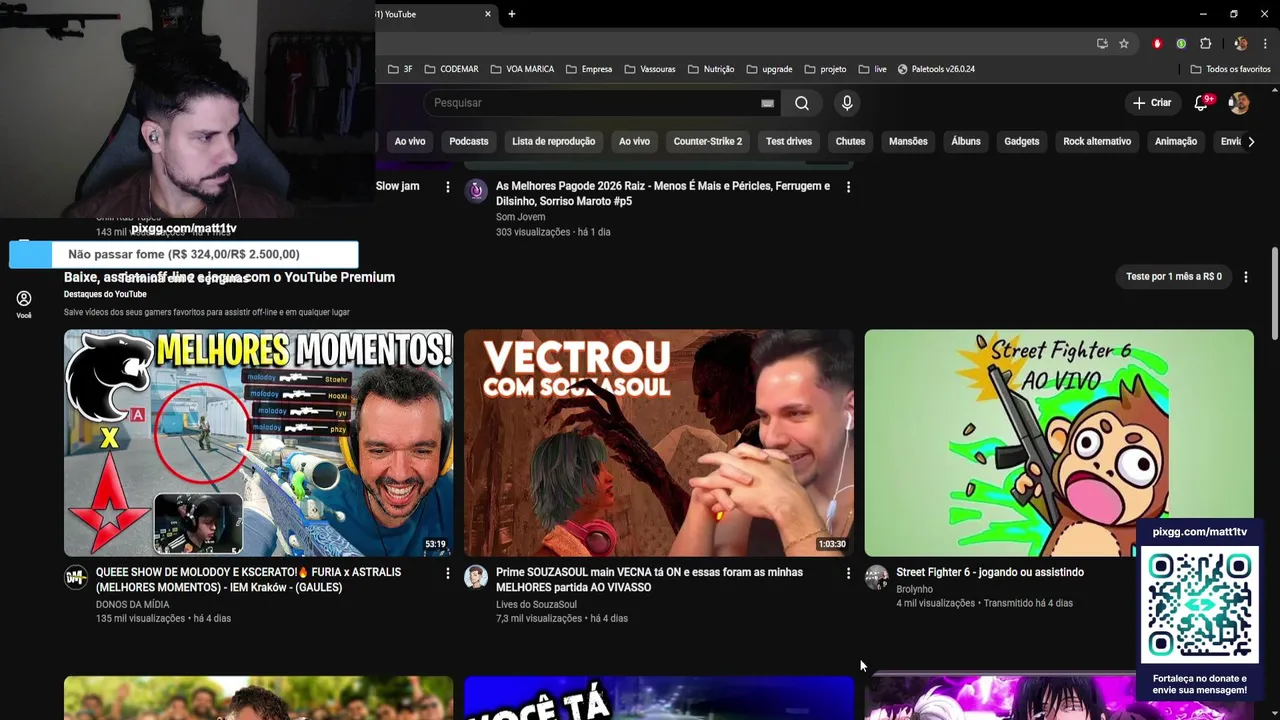Open Chrome extensions puzzle icon
This screenshot has width=1280, height=720.
(x=1205, y=44)
